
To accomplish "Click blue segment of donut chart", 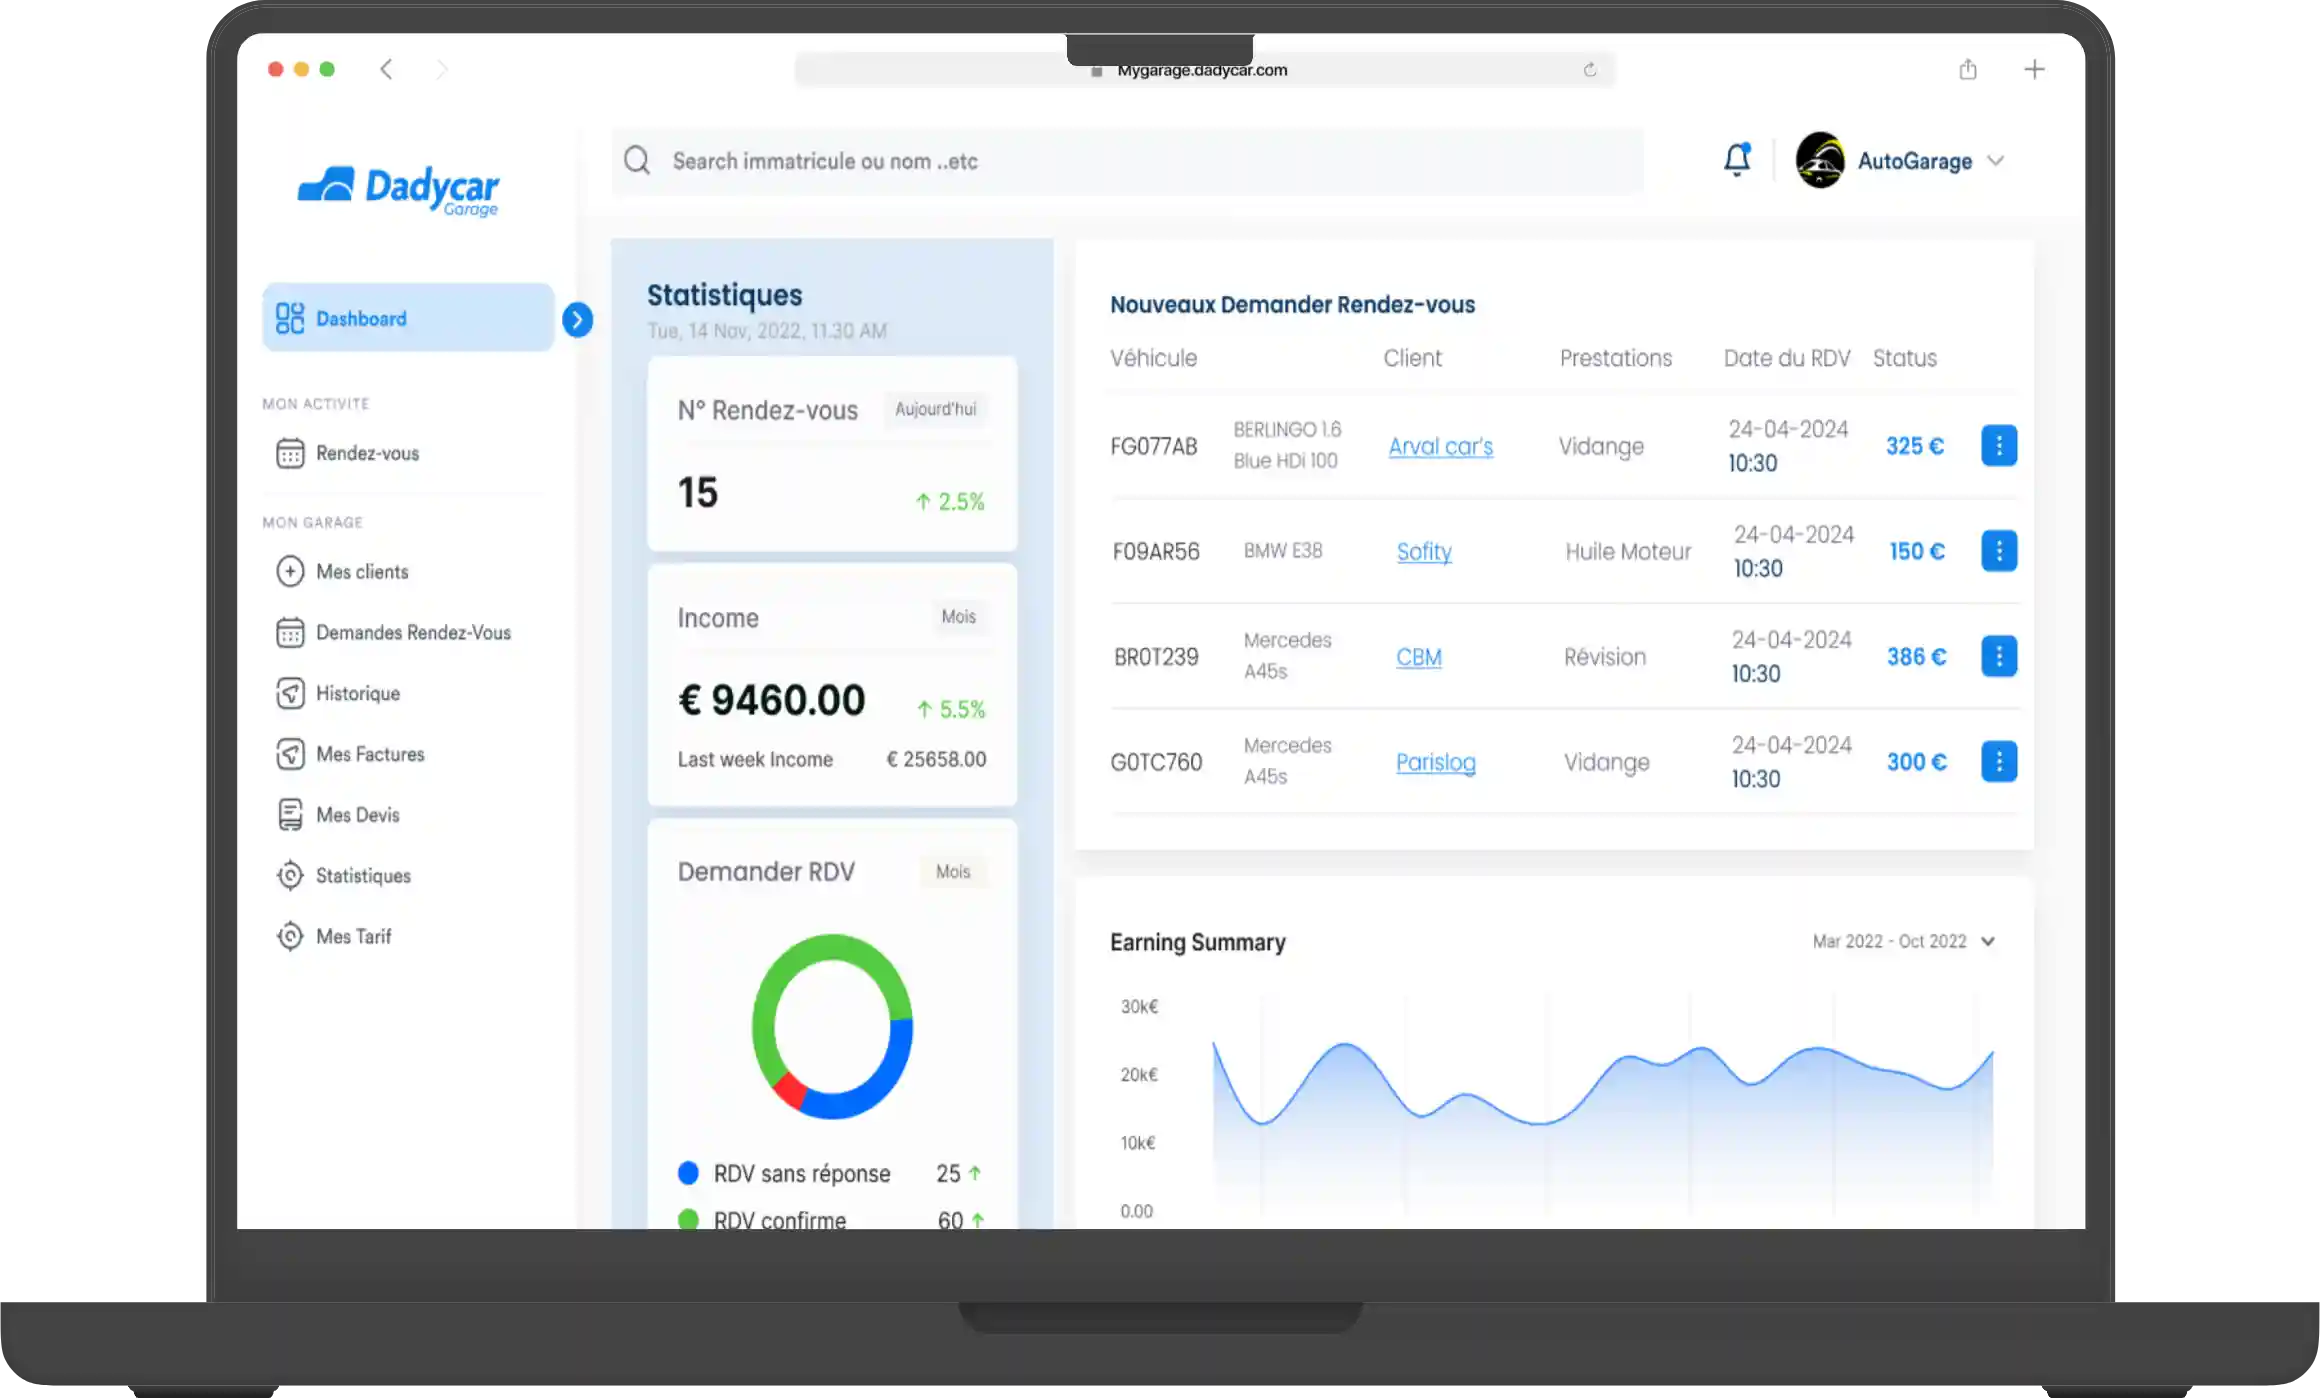I will (x=880, y=1085).
